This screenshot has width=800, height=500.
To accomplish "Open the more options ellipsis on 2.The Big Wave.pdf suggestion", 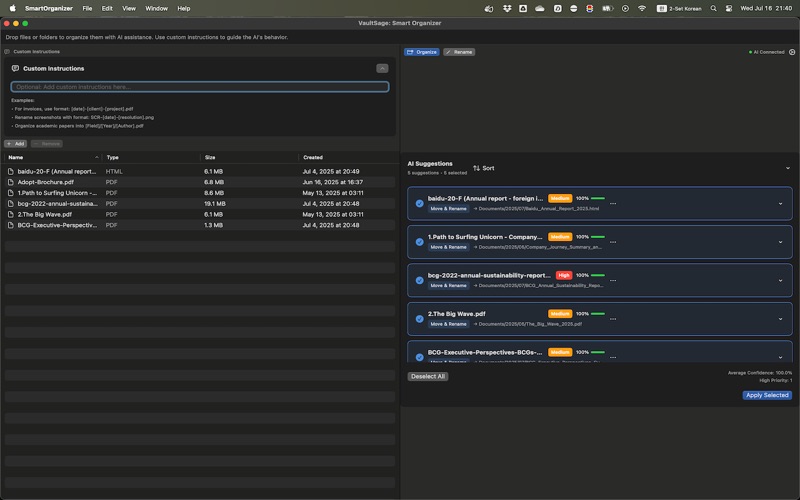I will click(x=613, y=319).
